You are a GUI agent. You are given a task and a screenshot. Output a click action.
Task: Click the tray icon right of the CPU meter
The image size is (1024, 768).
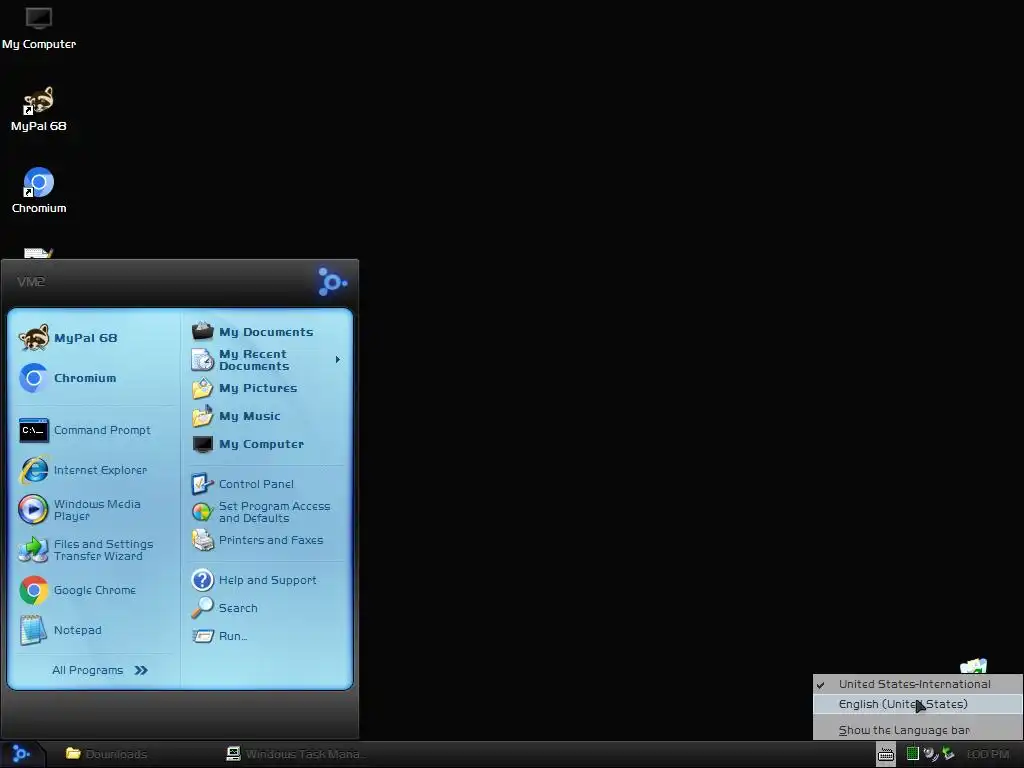[930, 754]
